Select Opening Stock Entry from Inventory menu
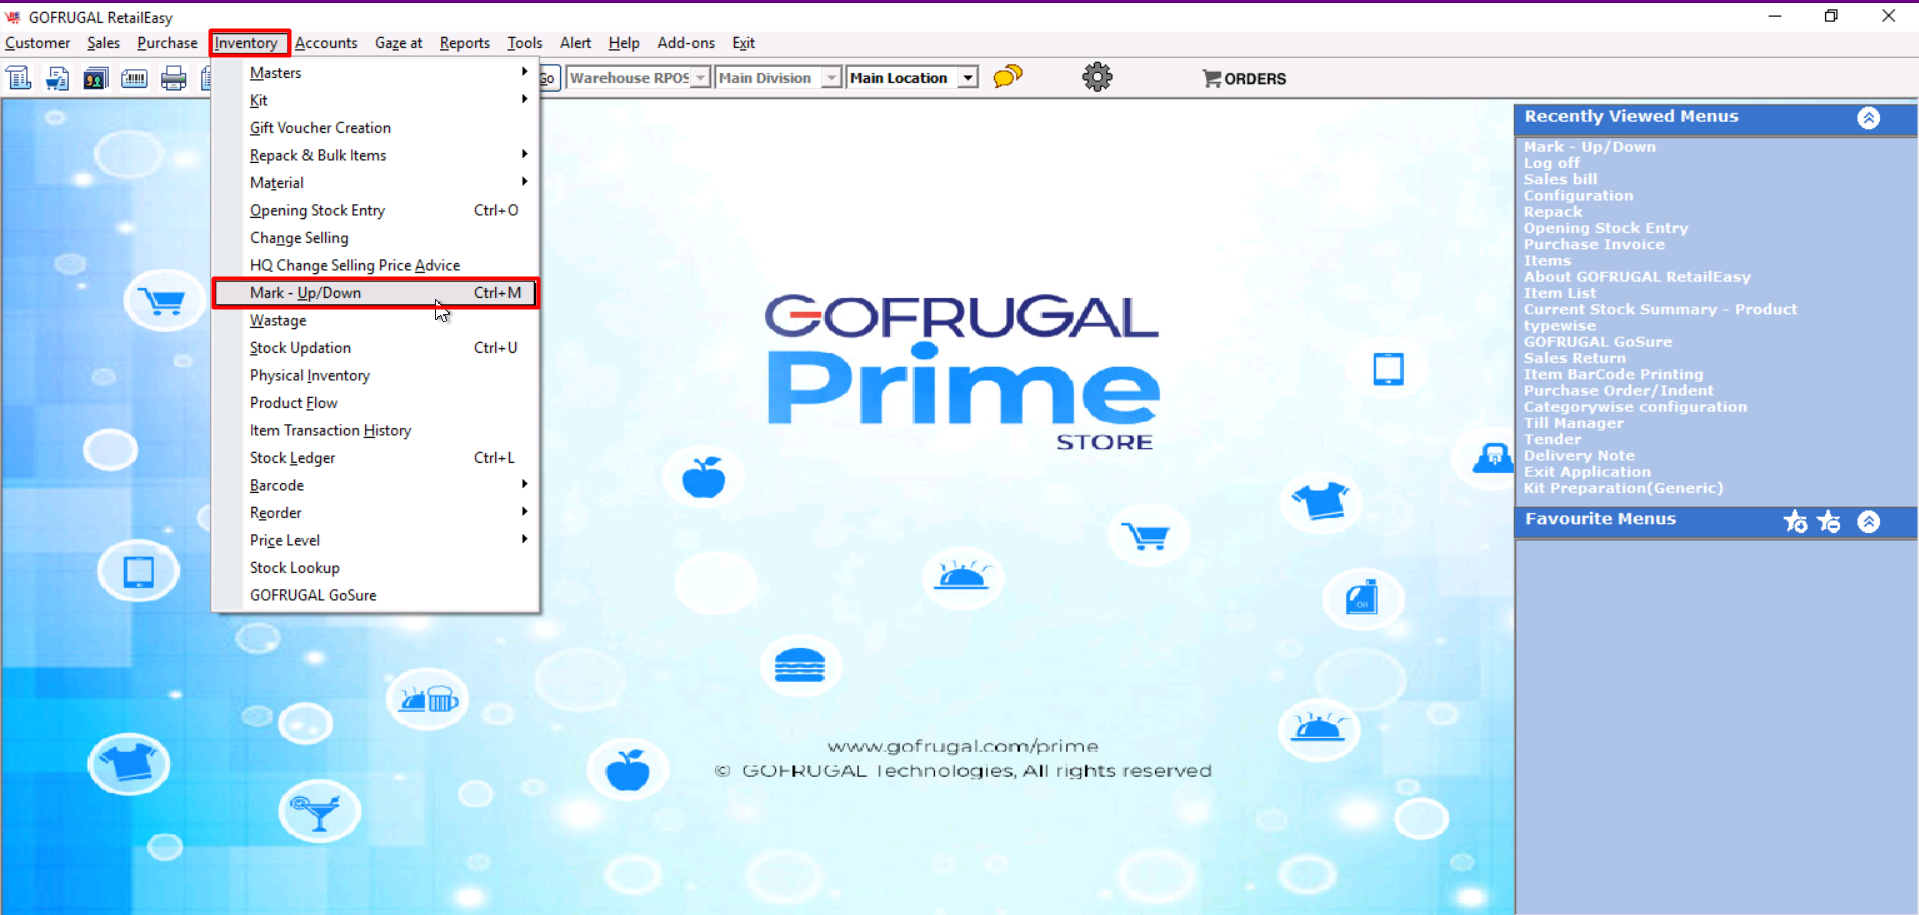 (376, 210)
